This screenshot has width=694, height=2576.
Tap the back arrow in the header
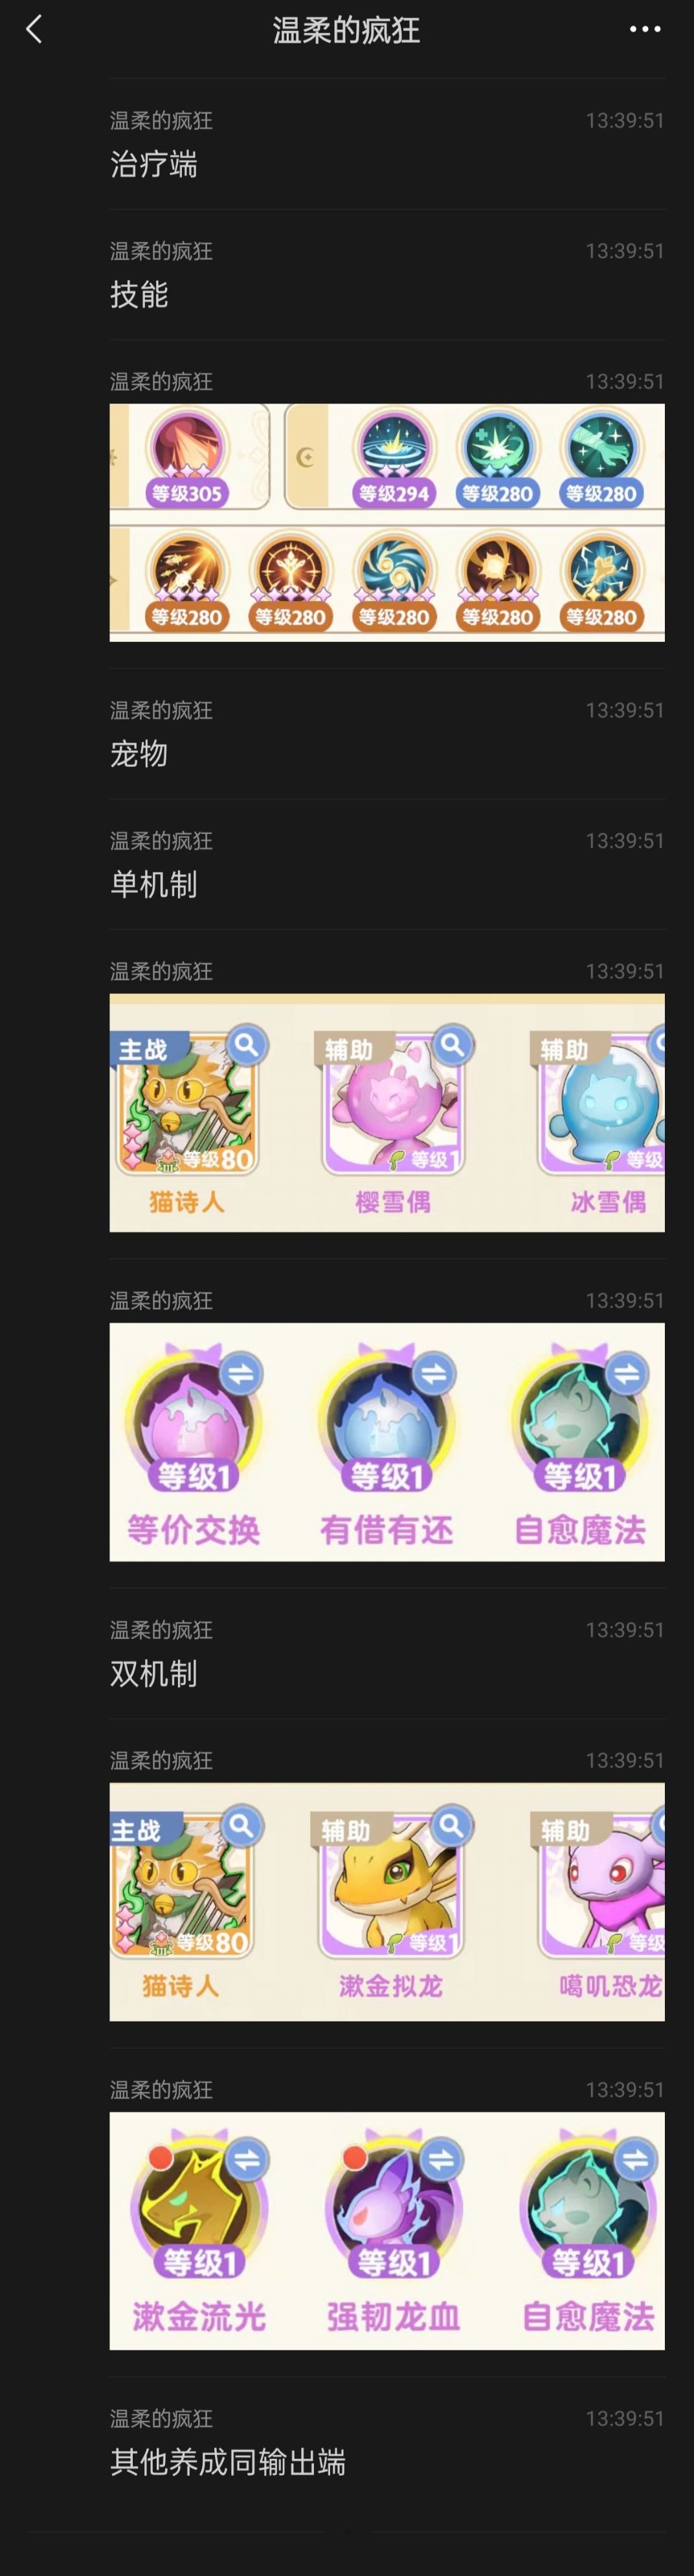click(35, 30)
